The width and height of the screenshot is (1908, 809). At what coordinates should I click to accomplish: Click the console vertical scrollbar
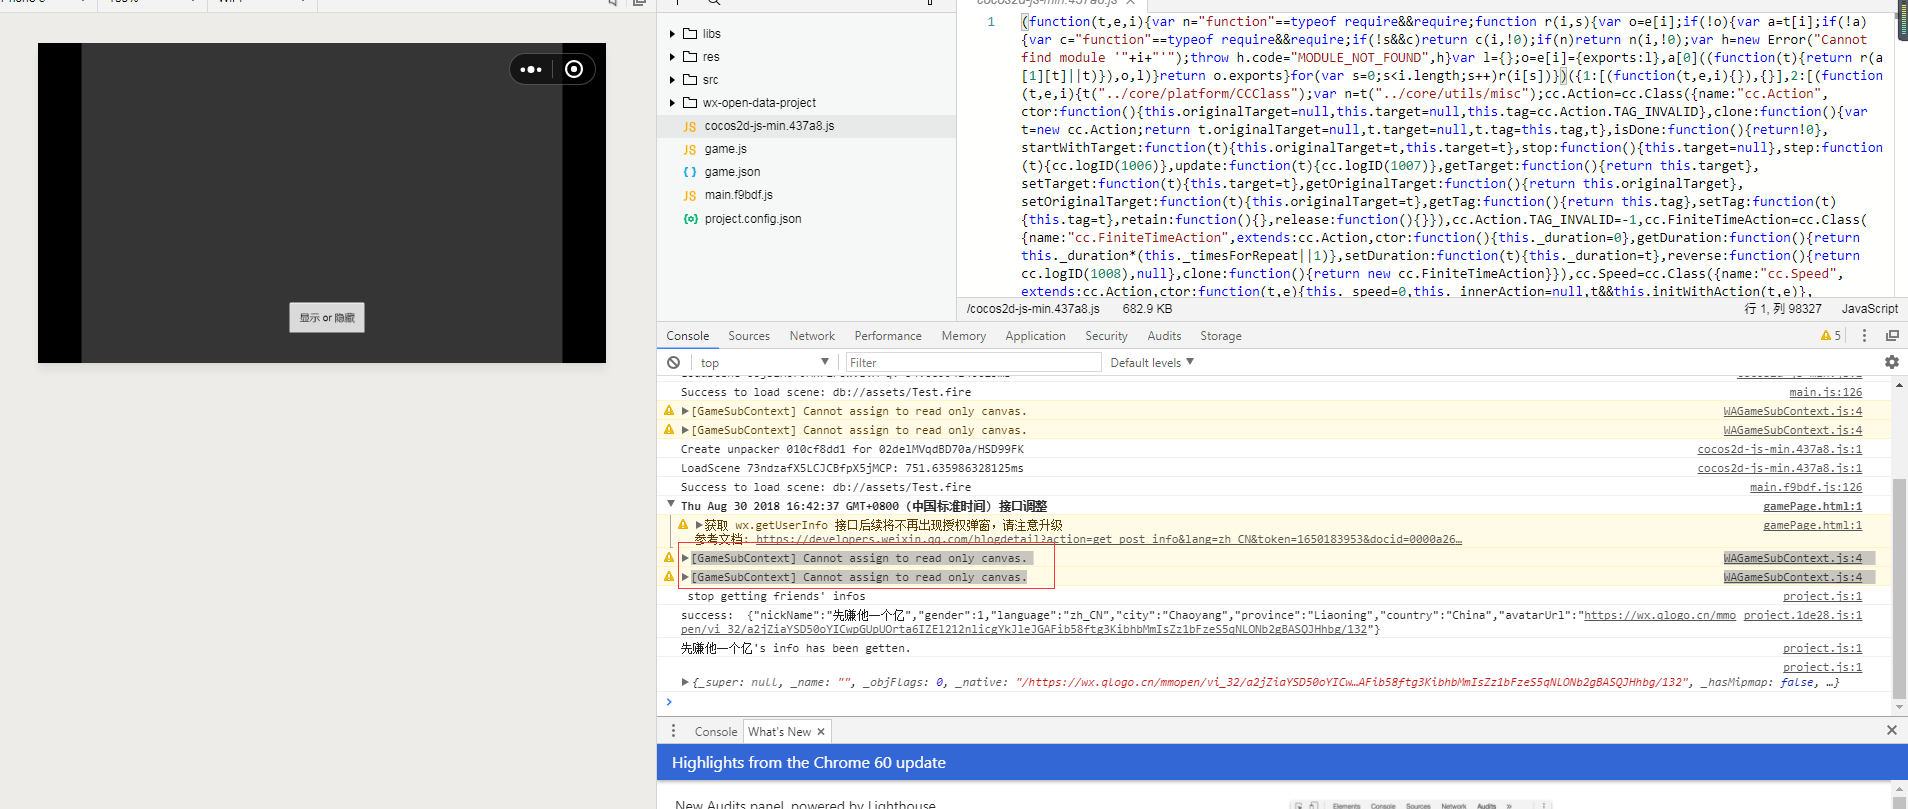[1899, 588]
